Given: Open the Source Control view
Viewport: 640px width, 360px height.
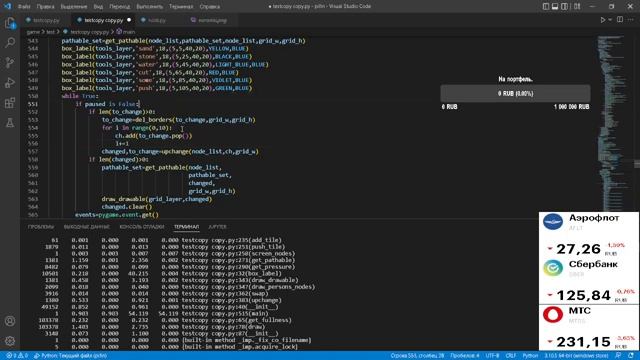Looking at the screenshot, I should click(10, 62).
